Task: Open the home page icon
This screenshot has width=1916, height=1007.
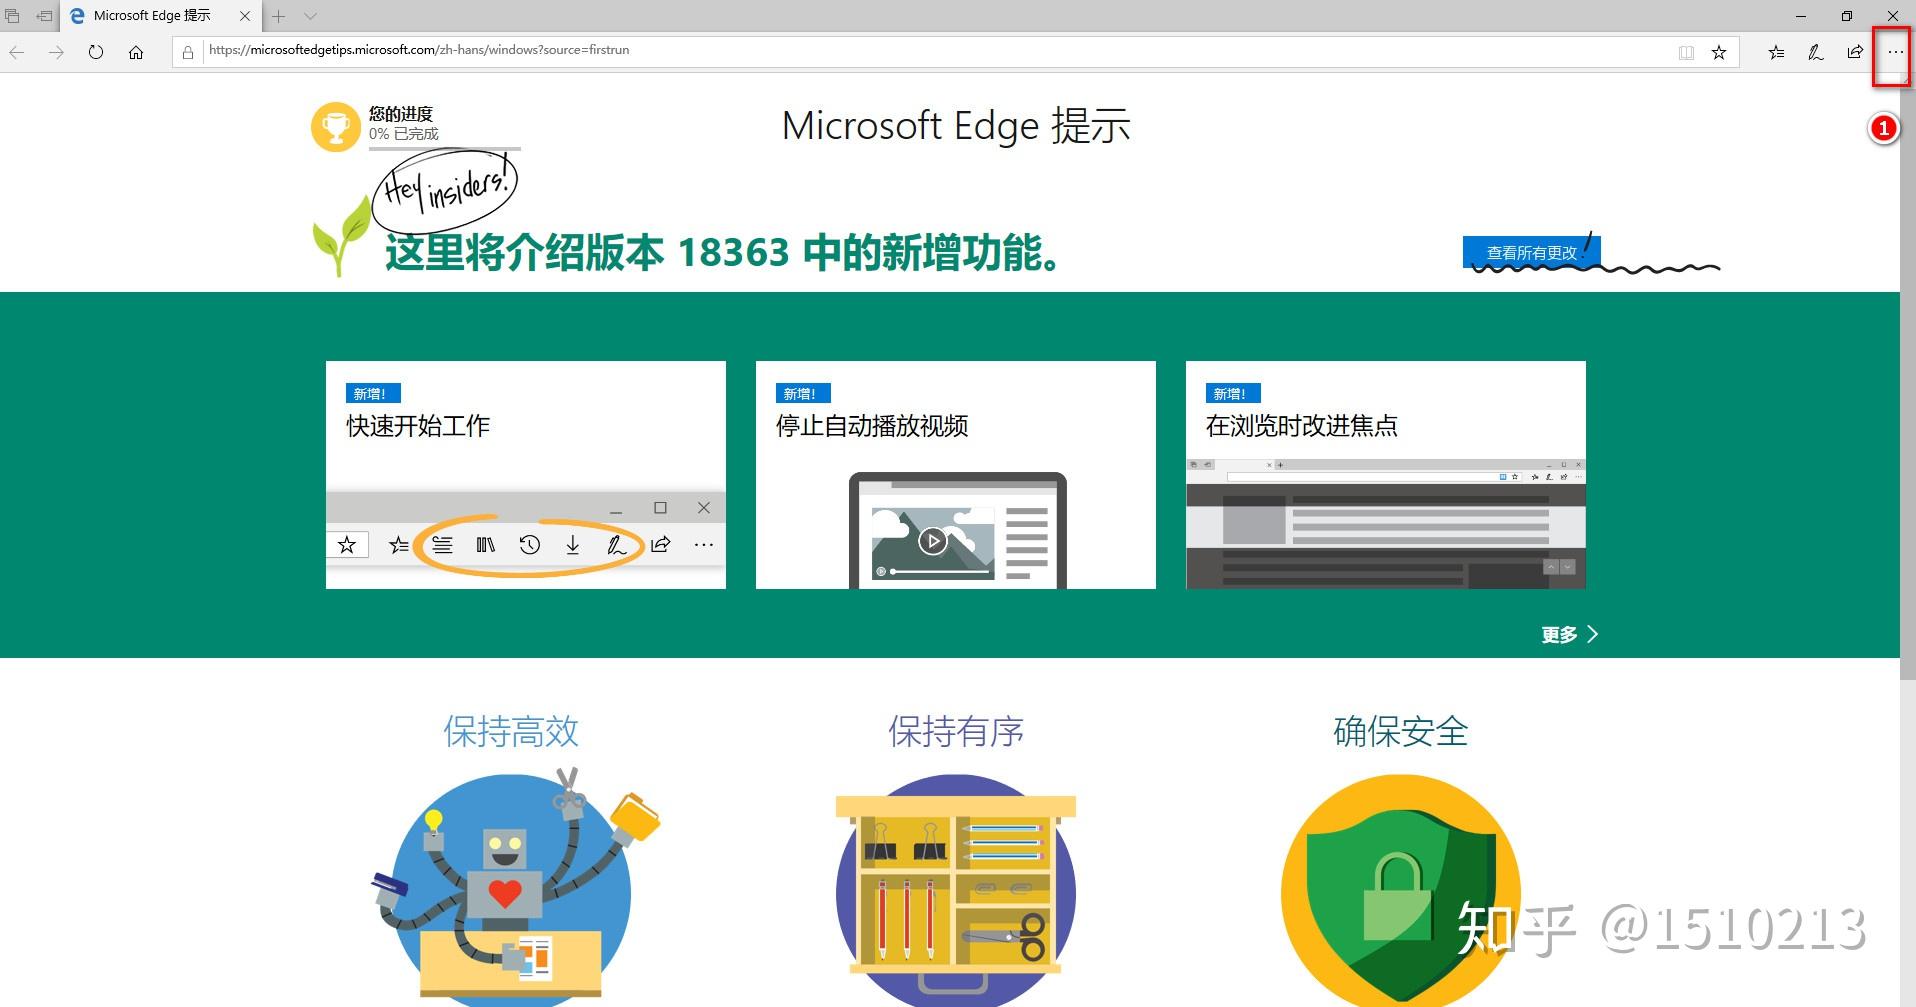Action: [135, 51]
